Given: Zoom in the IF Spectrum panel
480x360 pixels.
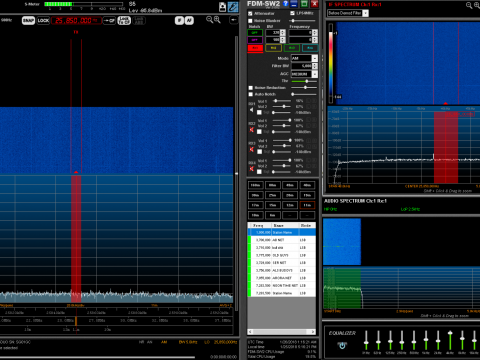Looking at the screenshot, I should coord(477,5).
